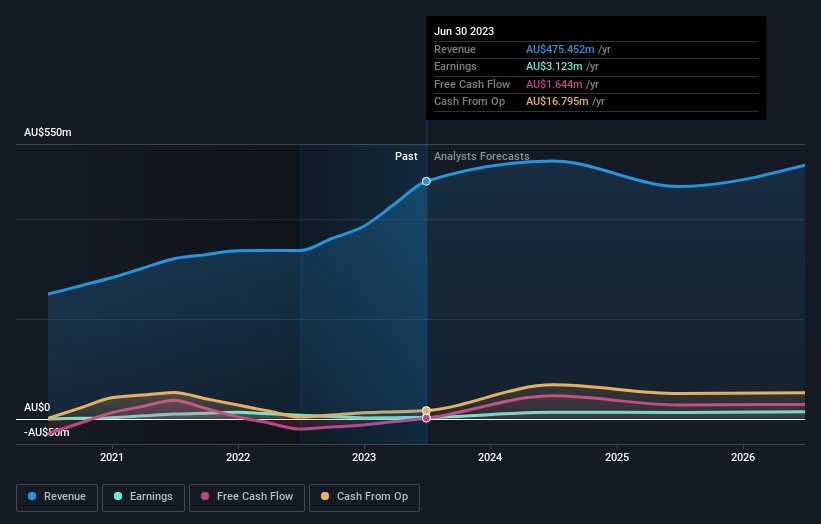Click the Analysts Forecasts label

pos(482,156)
